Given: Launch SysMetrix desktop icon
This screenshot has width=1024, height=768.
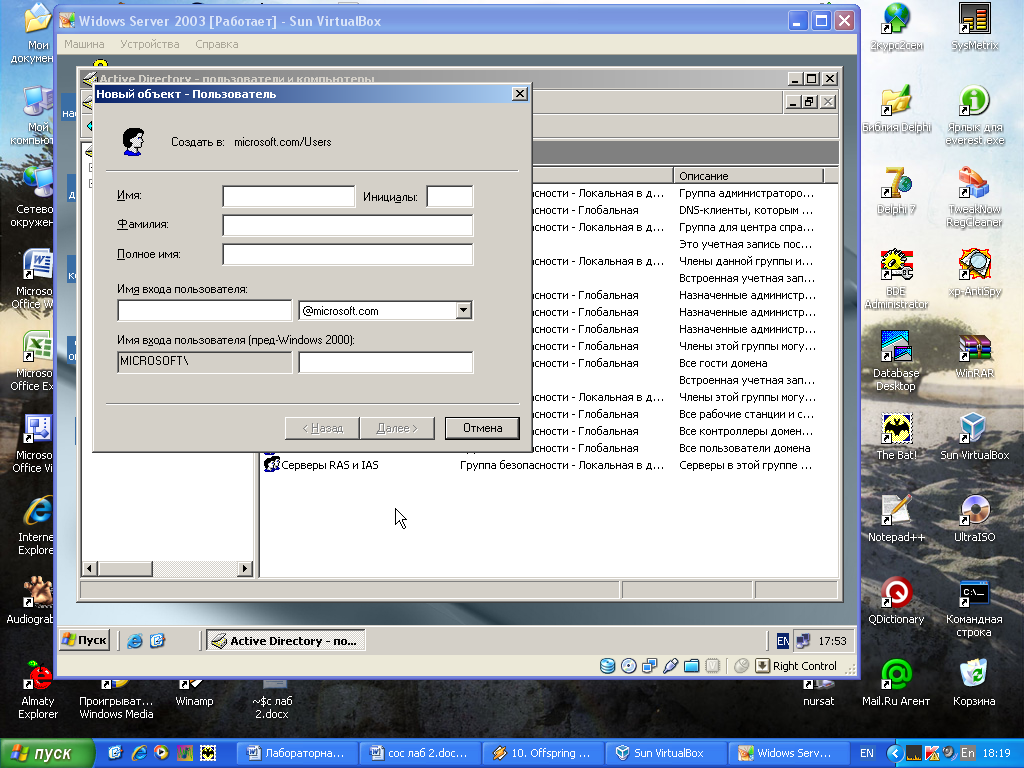Looking at the screenshot, I should pyautogui.click(x=974, y=26).
